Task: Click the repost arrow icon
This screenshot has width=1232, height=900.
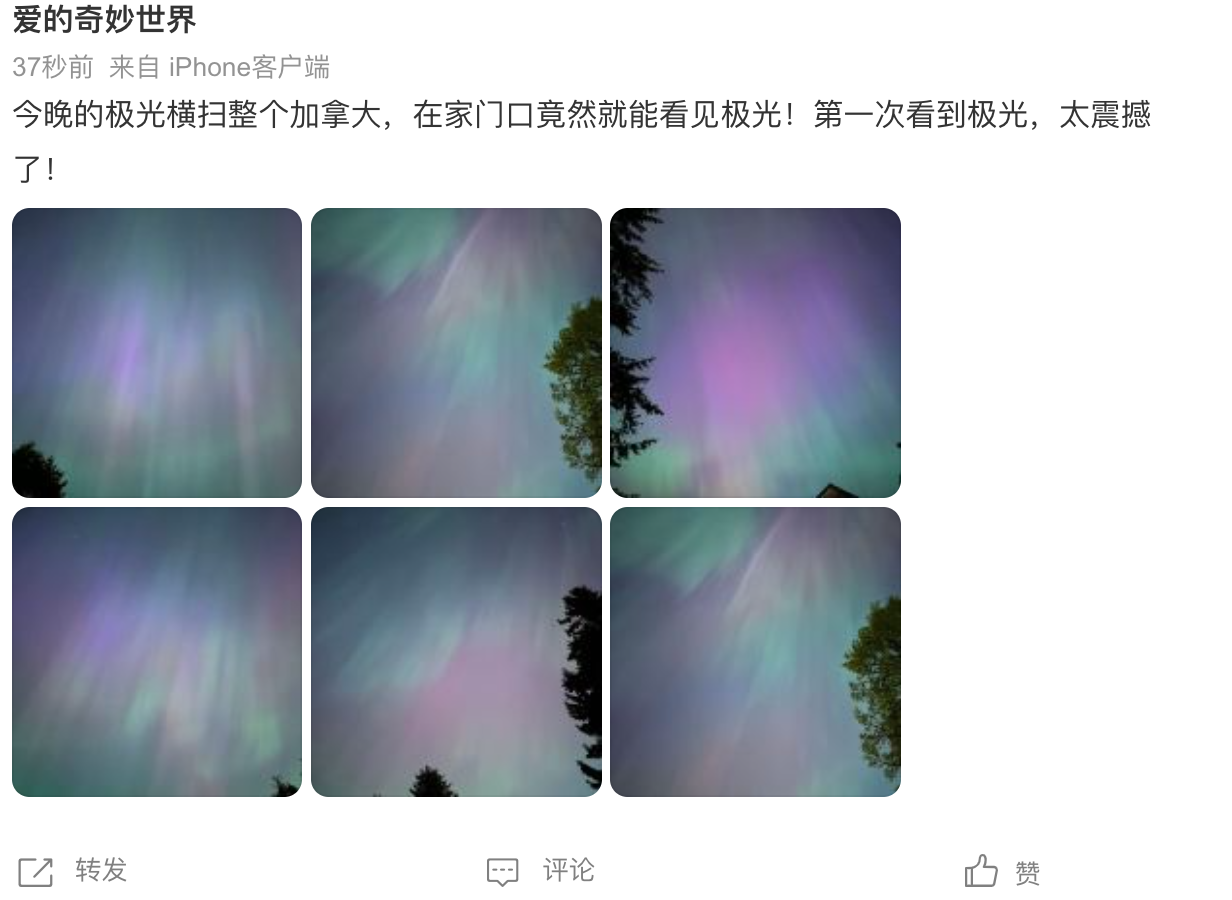Action: [36, 871]
